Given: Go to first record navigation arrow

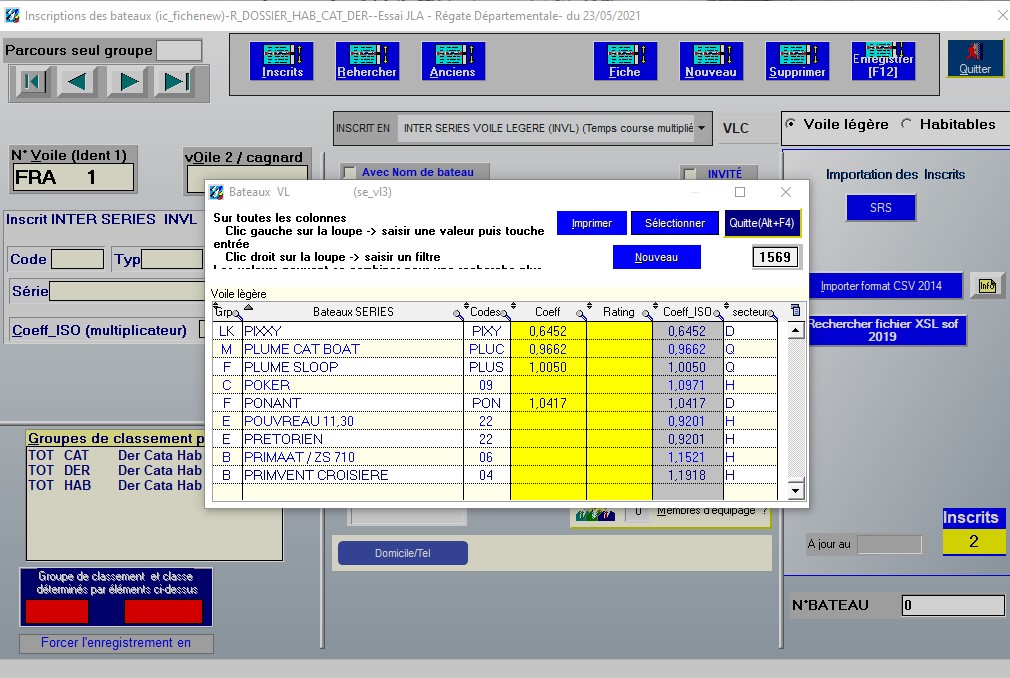Looking at the screenshot, I should 31,82.
